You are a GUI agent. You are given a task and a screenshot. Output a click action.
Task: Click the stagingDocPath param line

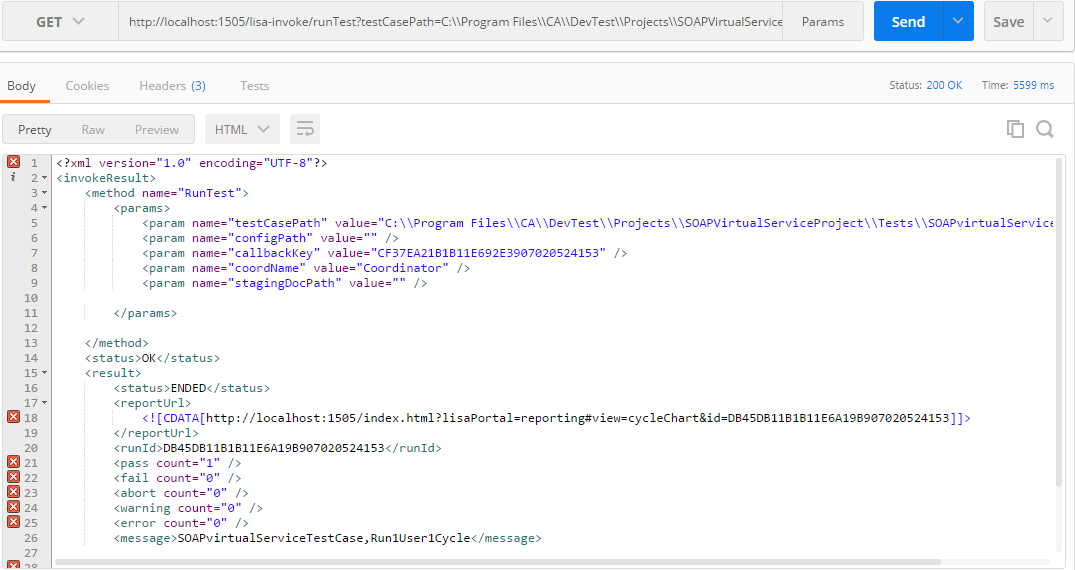click(285, 283)
